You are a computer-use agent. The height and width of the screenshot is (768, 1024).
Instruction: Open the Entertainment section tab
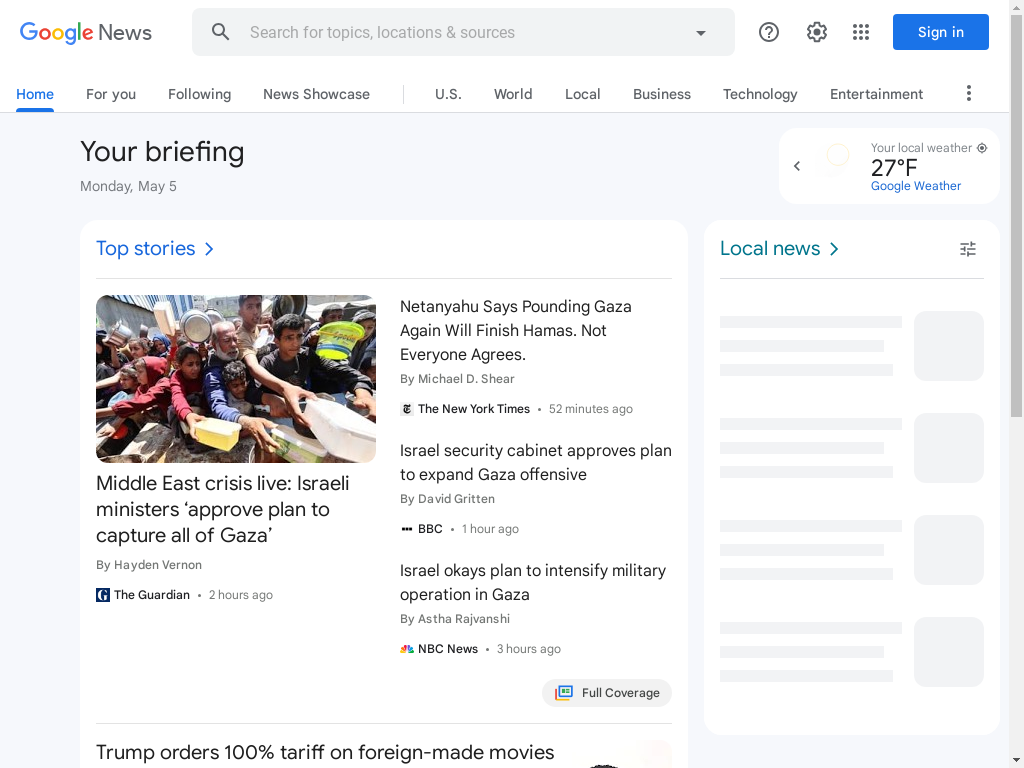tap(876, 94)
